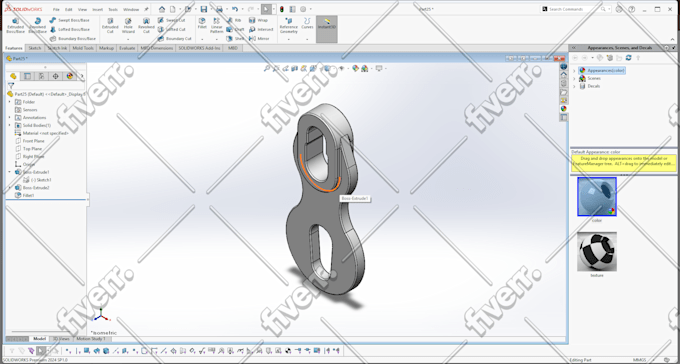
Task: Open the Reference Geometry dropdown arrow
Action: (x=289, y=39)
